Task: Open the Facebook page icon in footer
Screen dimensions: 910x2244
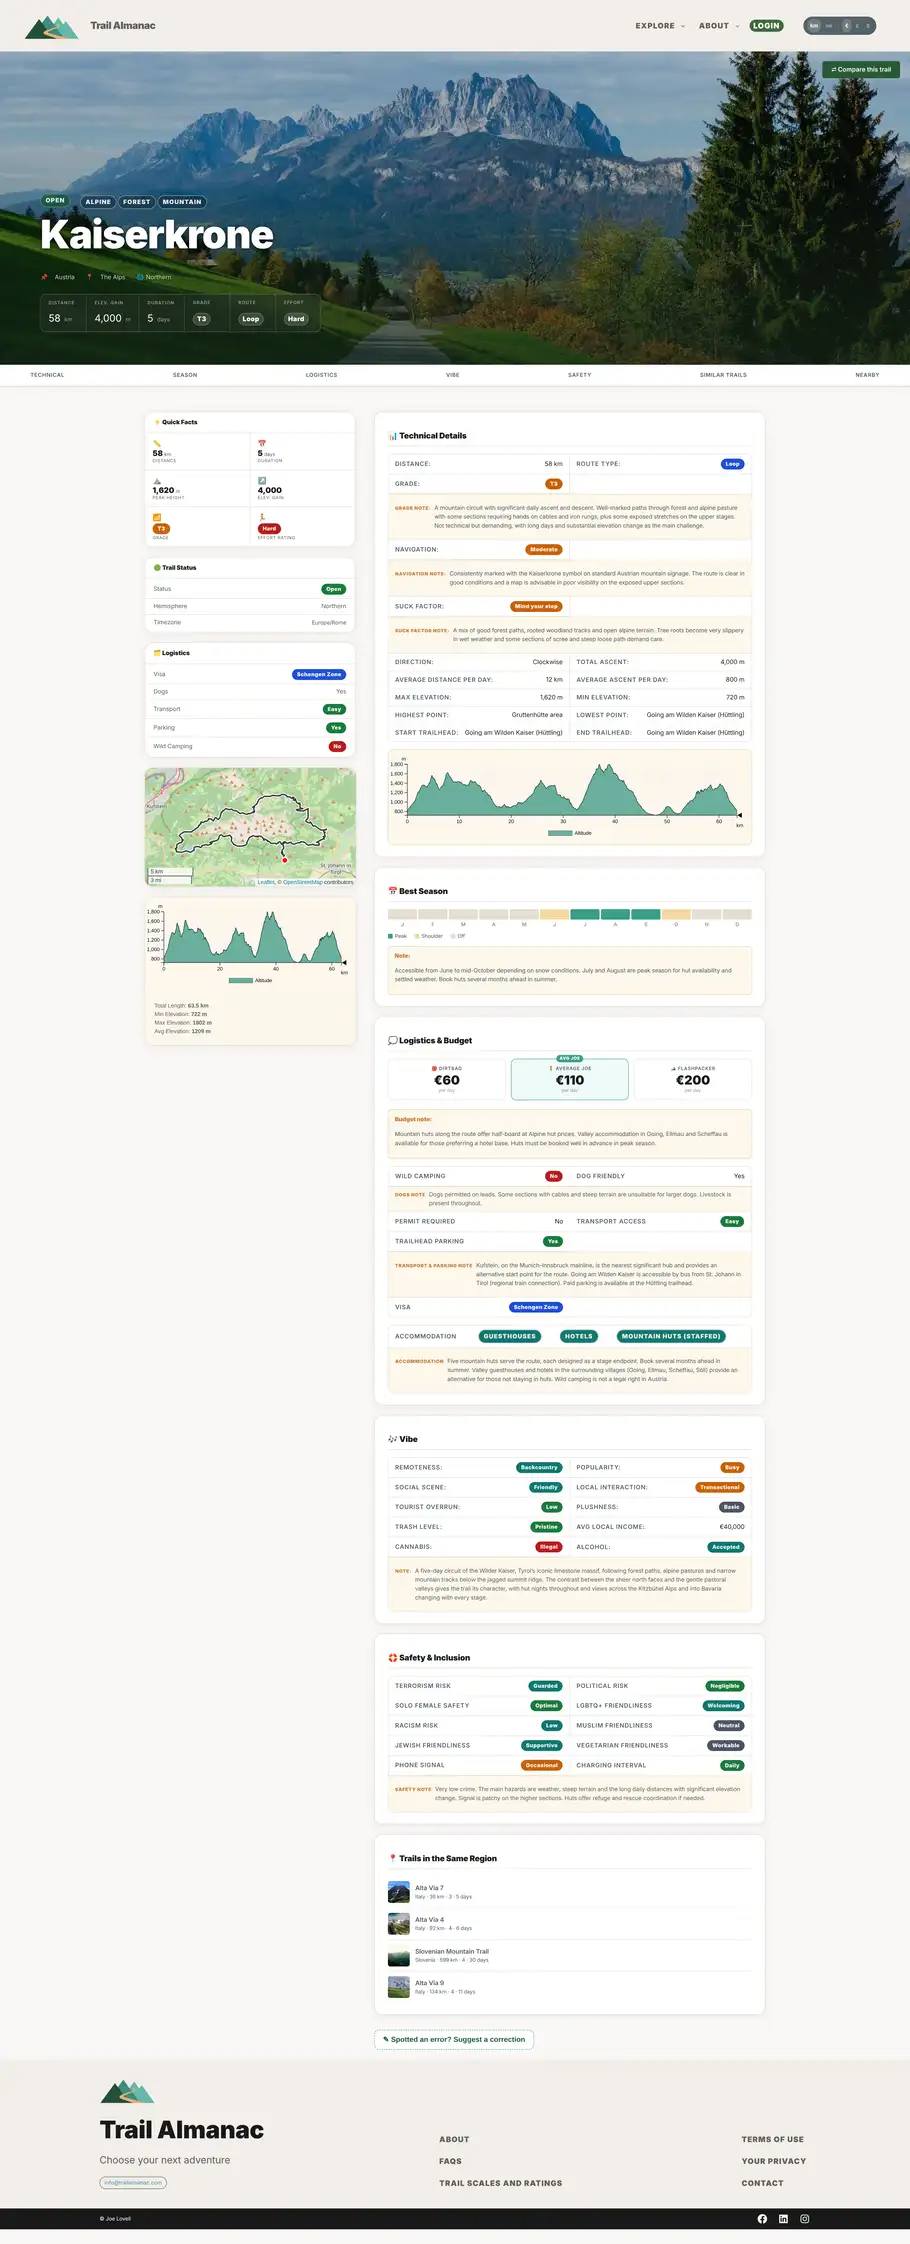Action: coord(762,2218)
